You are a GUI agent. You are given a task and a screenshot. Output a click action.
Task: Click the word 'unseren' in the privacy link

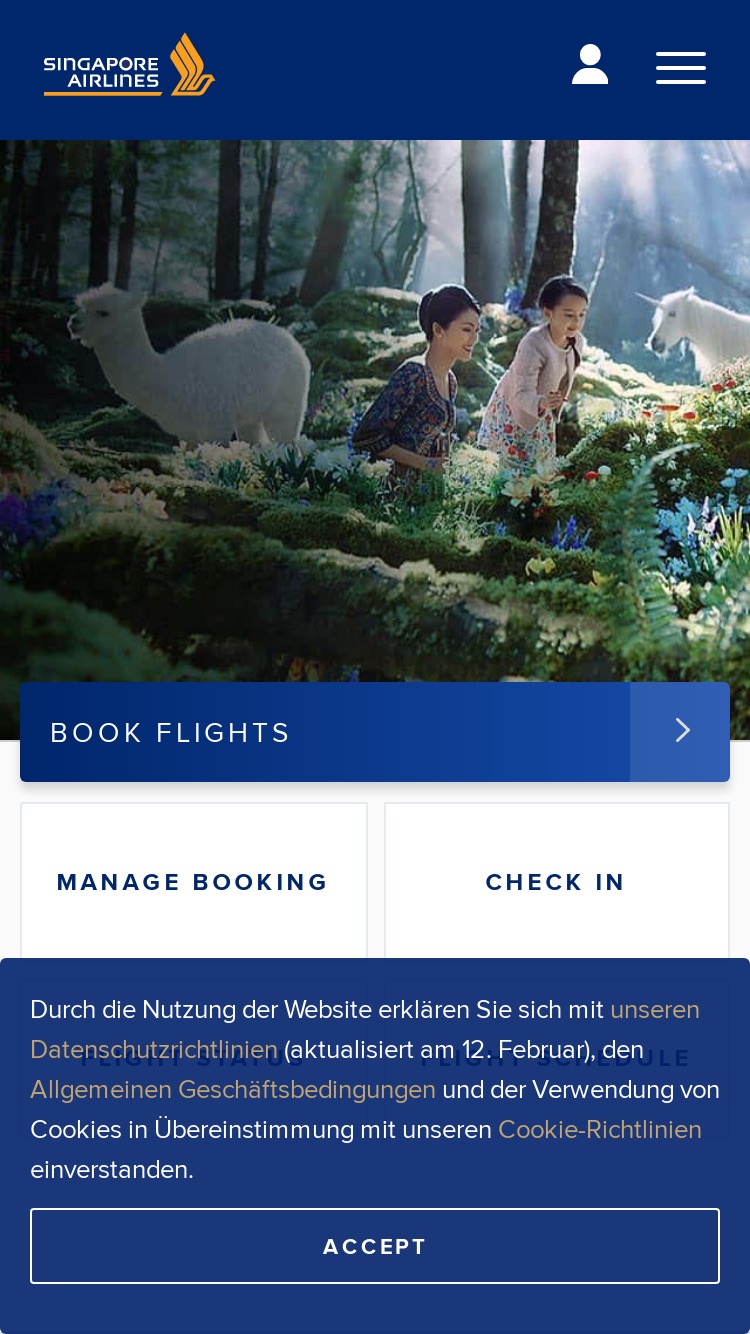[x=655, y=1009]
